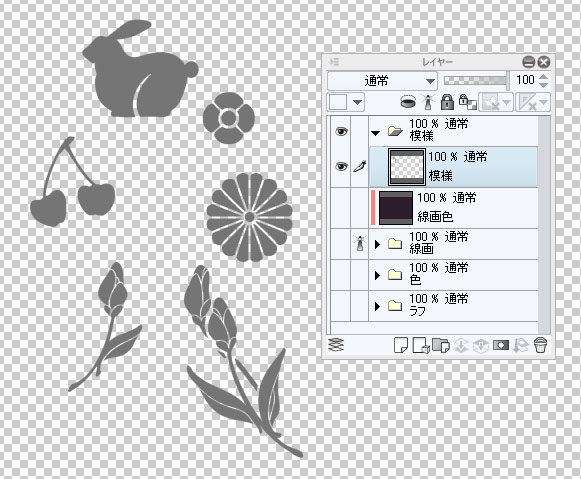Set as reference layer with lighthouse icon
This screenshot has width=581, height=479.
pos(428,102)
